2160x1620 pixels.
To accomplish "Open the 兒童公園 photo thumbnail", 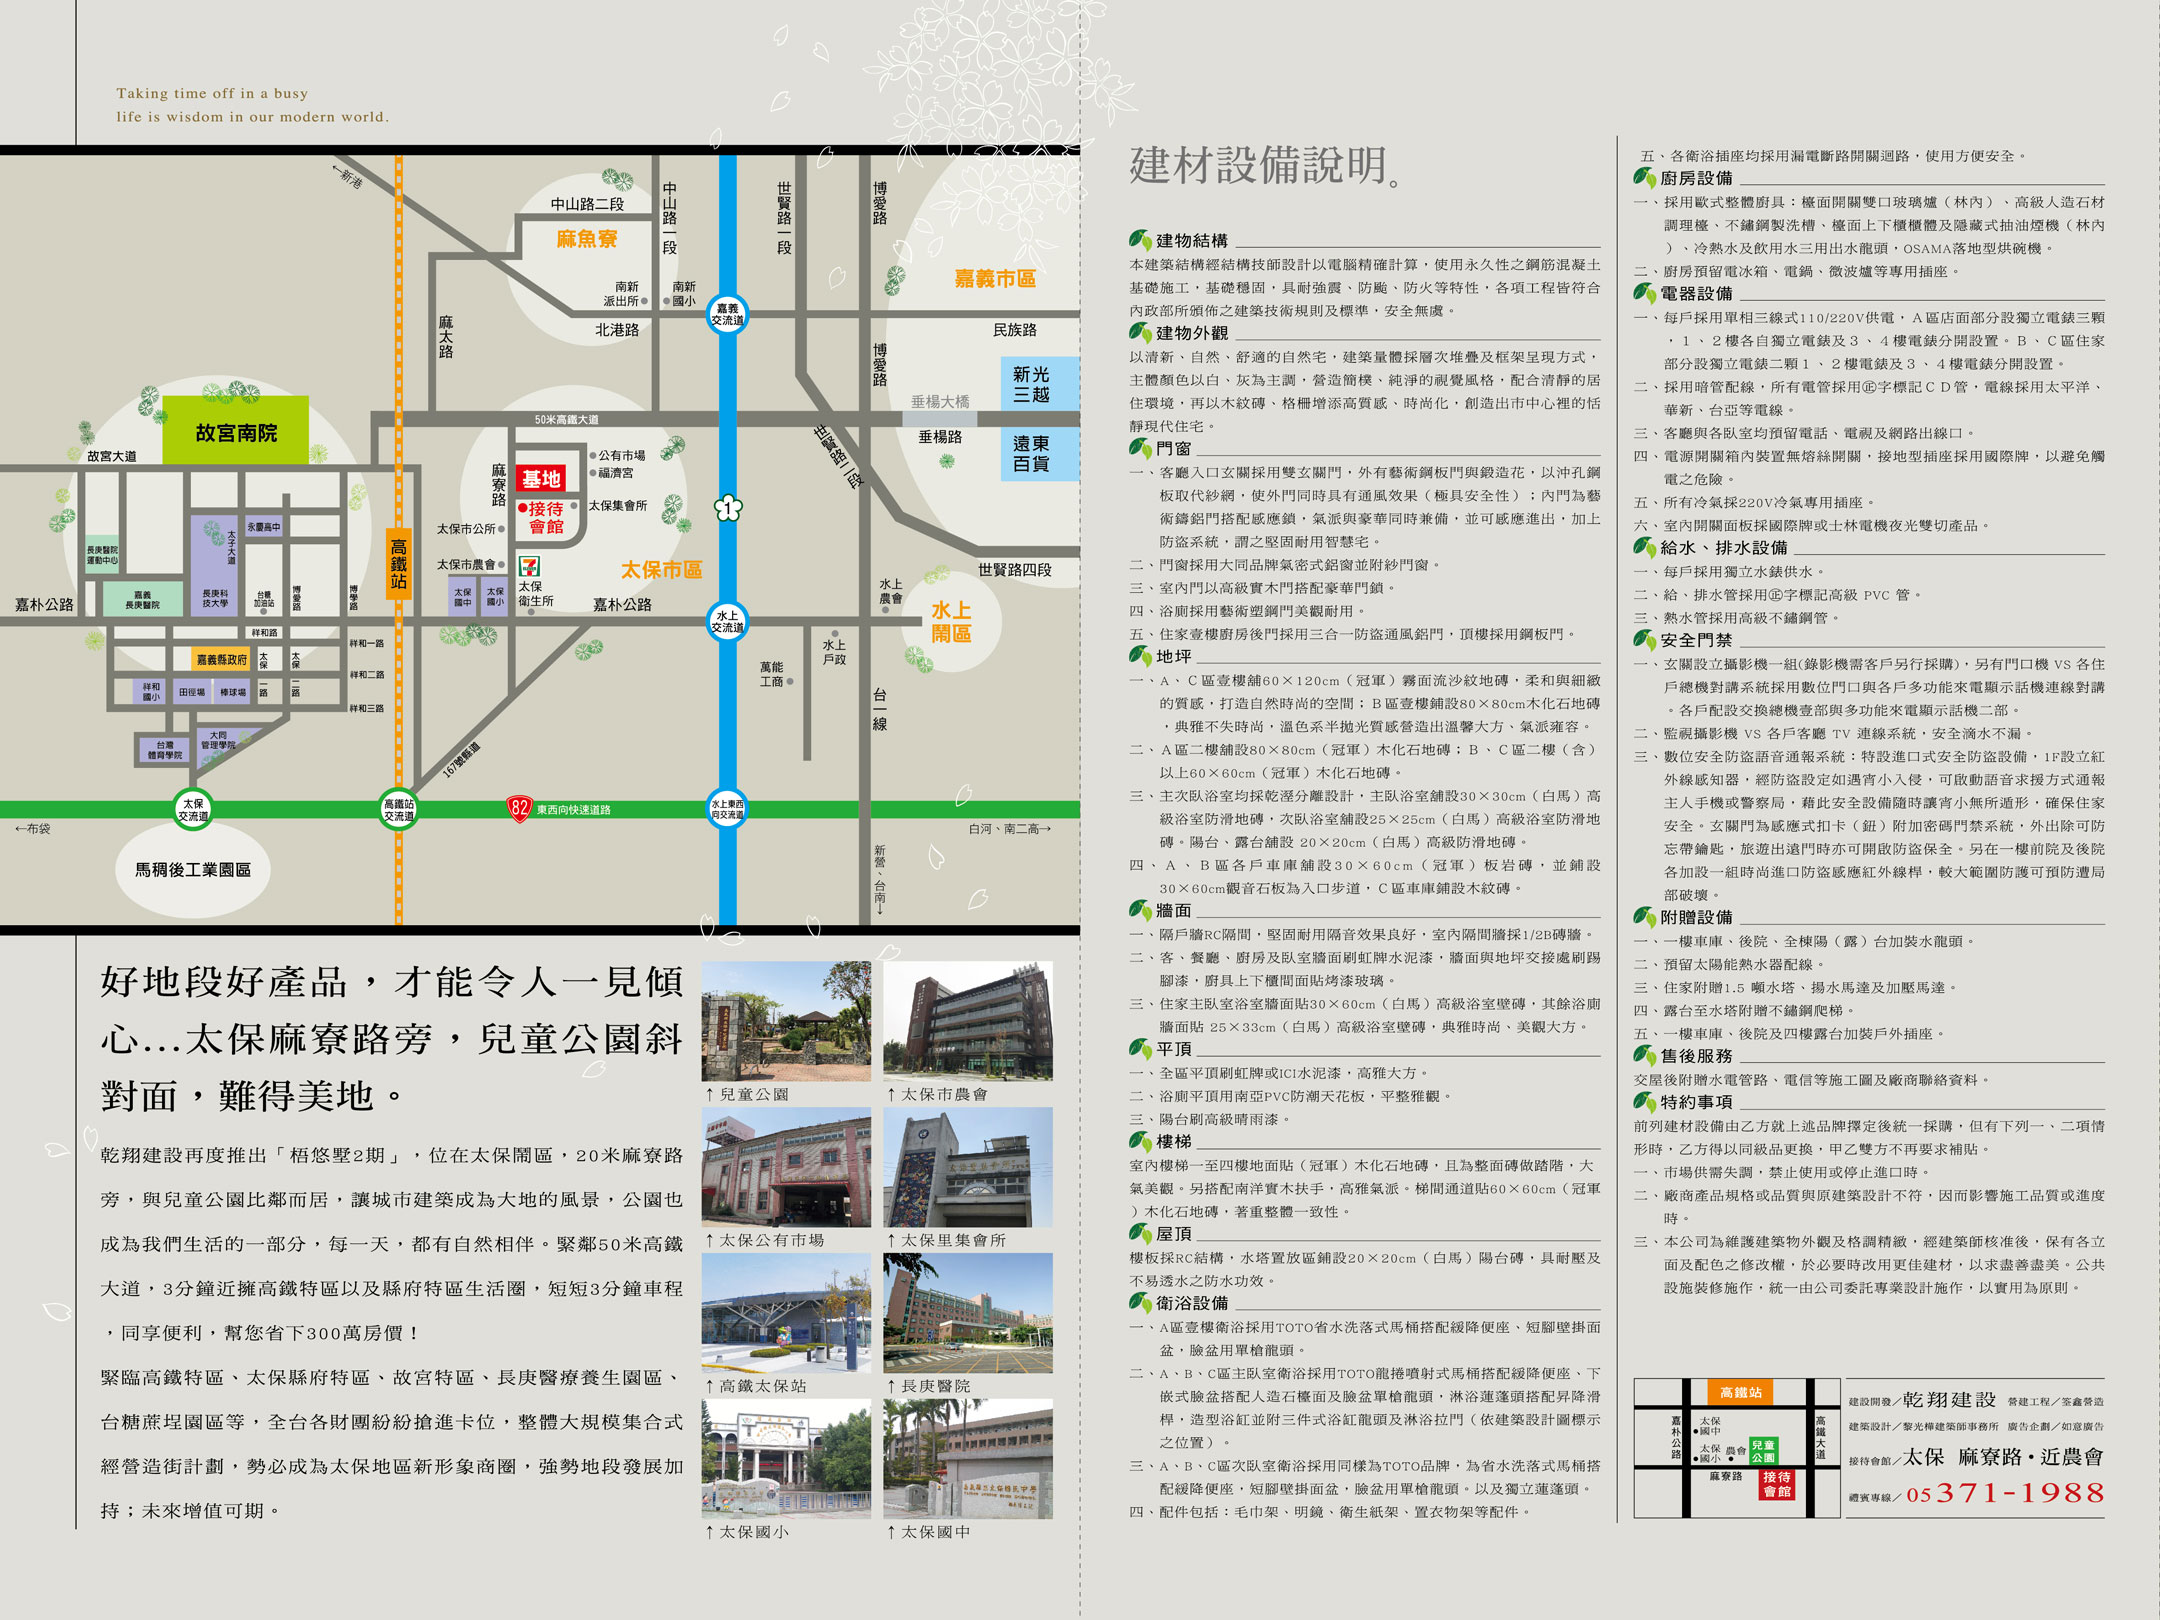I will point(786,1021).
